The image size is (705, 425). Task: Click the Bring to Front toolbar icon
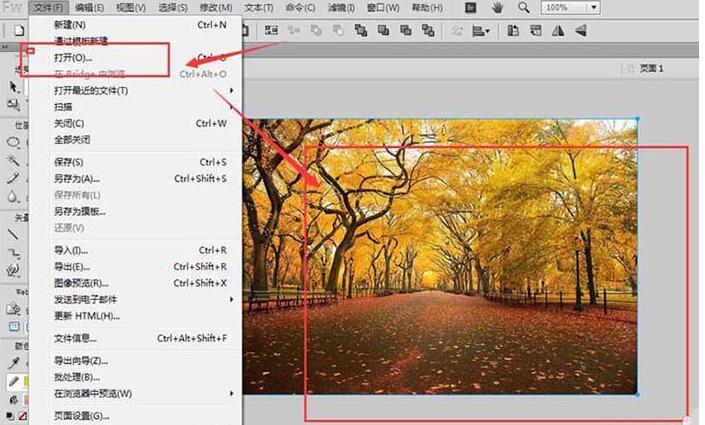coord(361,30)
